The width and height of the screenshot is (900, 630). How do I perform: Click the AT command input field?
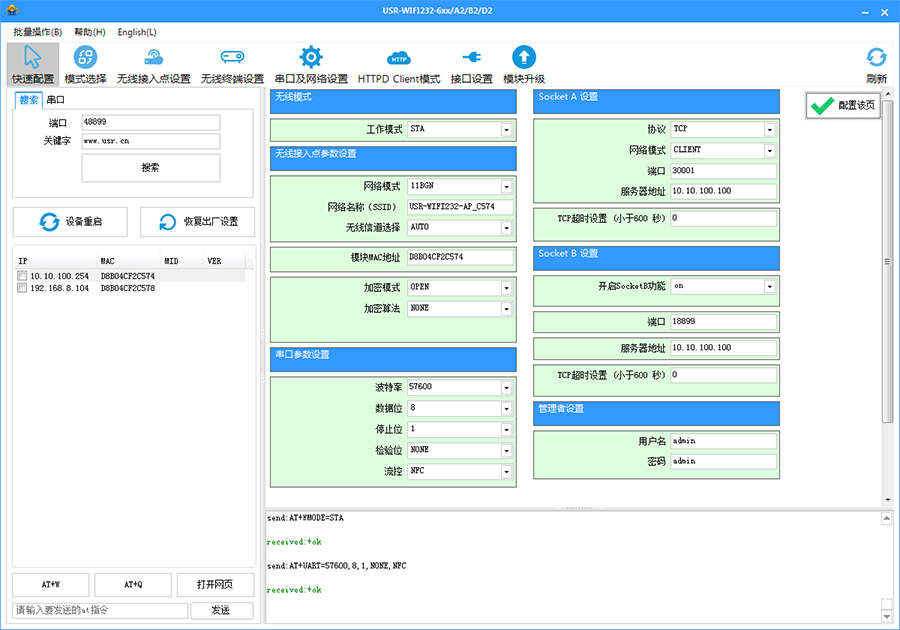[100, 610]
